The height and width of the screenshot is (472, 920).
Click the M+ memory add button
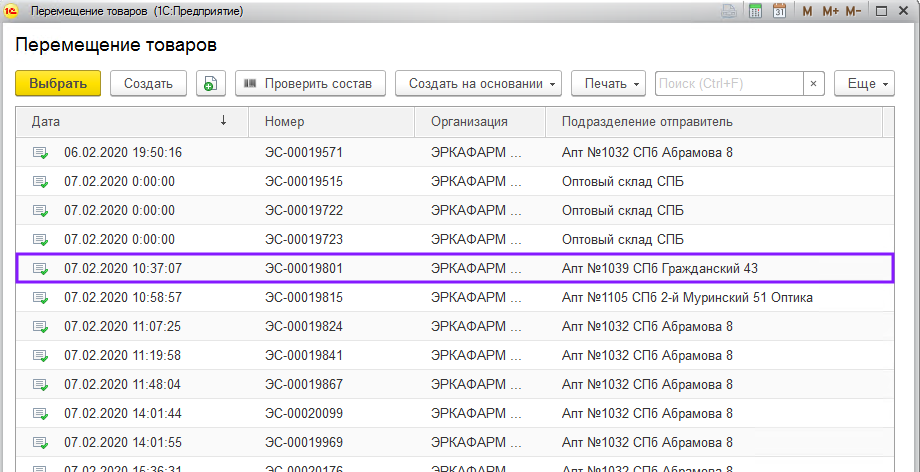(830, 11)
